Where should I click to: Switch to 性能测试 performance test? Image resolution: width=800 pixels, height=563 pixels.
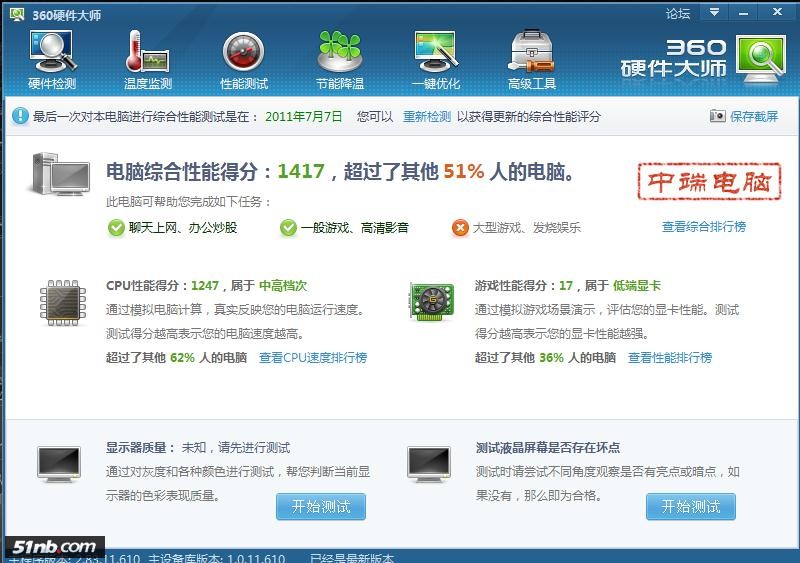point(244,60)
